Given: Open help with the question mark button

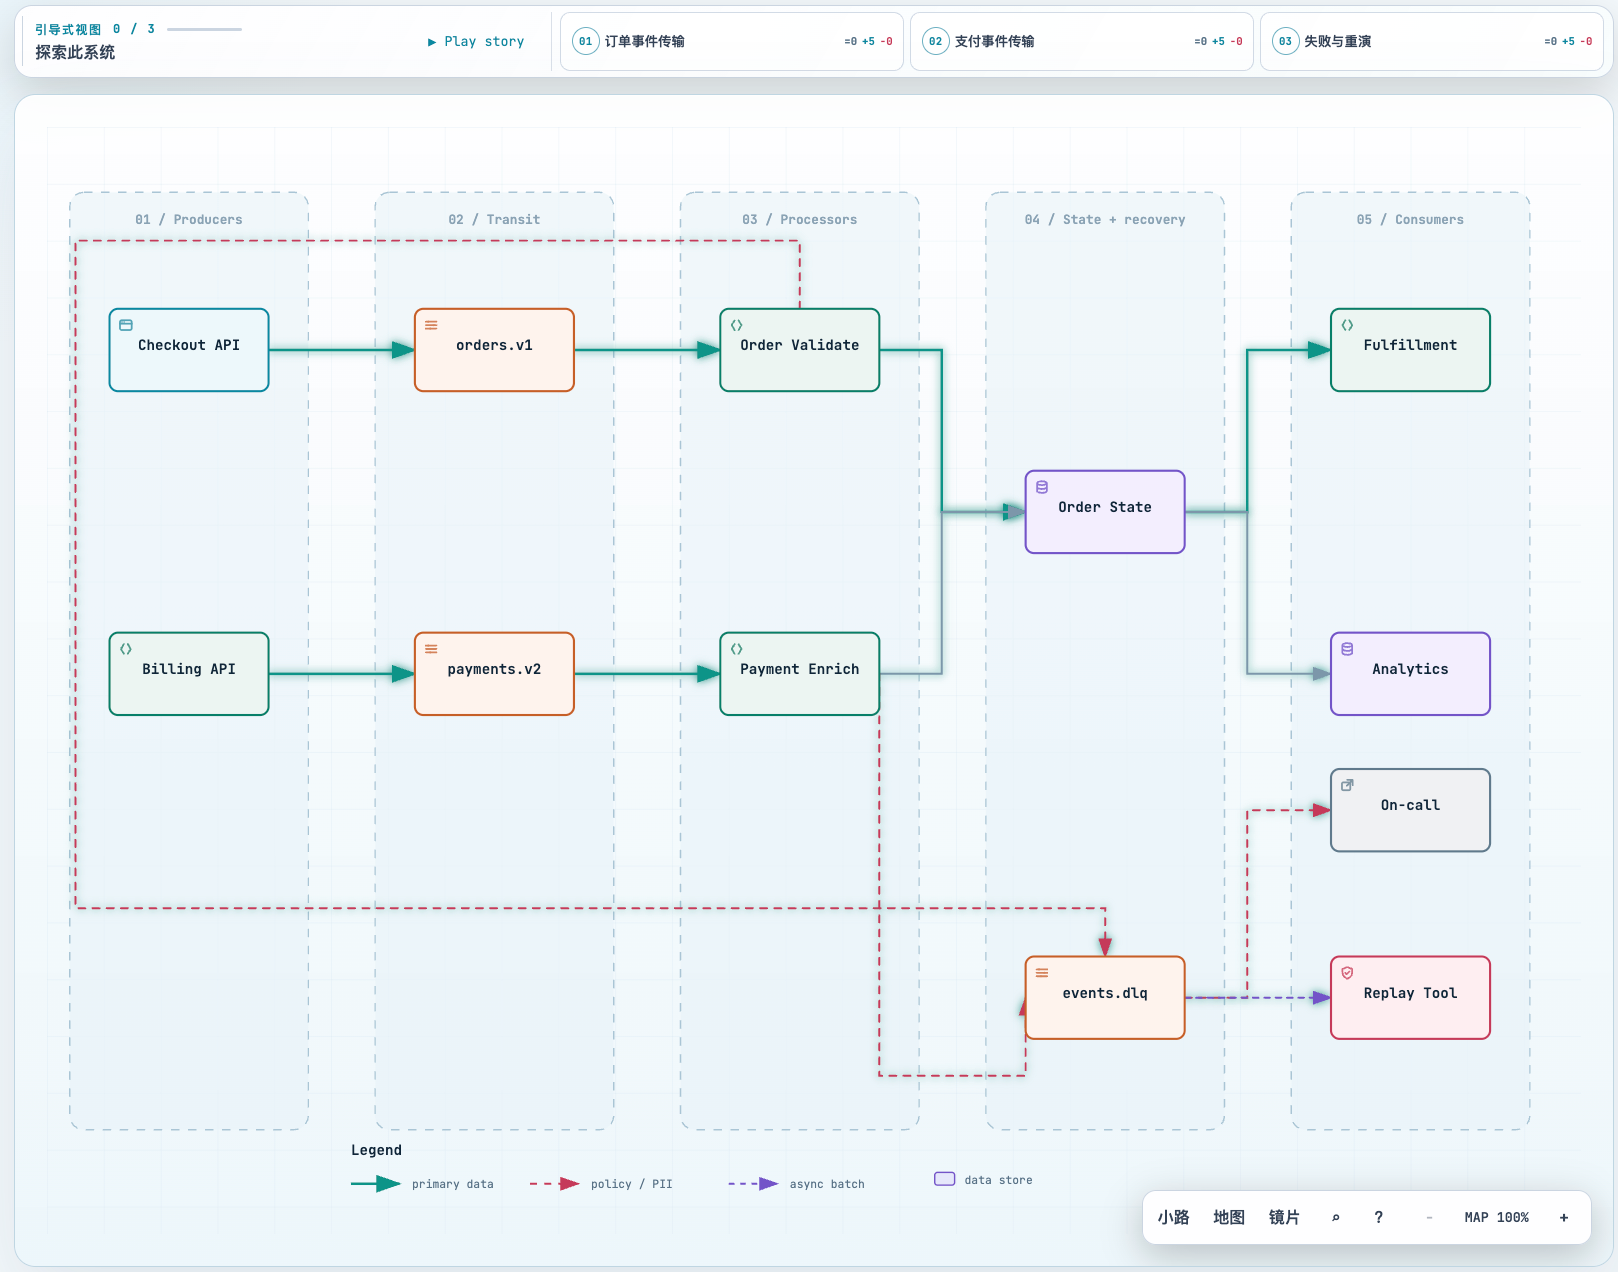Looking at the screenshot, I should [1379, 1217].
